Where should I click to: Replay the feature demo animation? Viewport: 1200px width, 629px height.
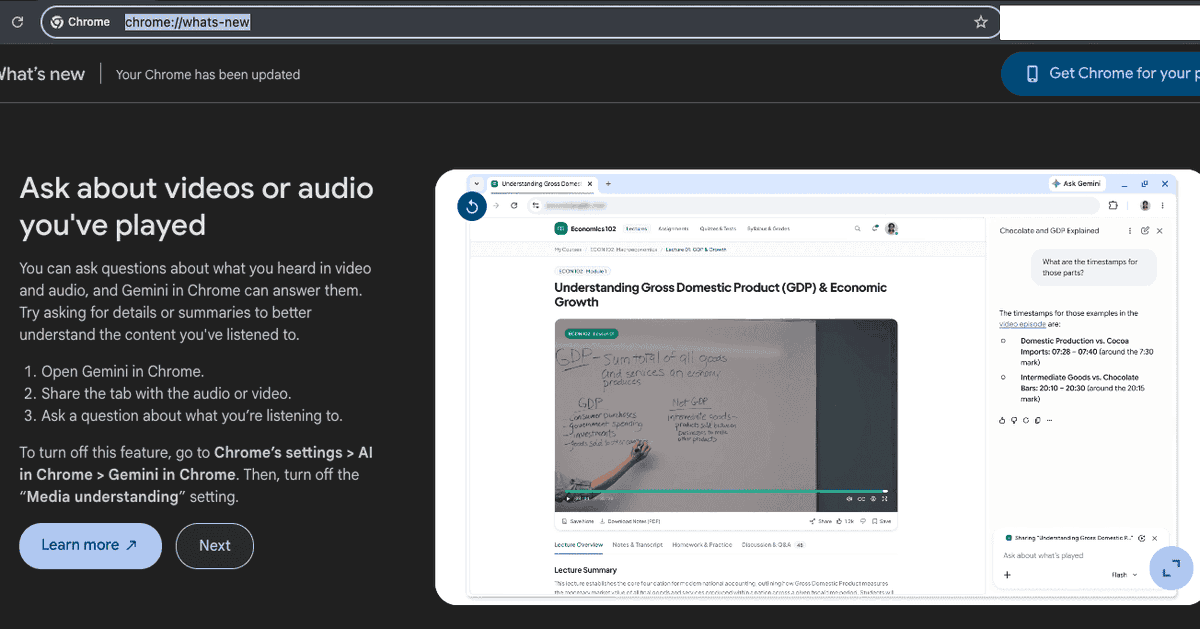tap(472, 206)
